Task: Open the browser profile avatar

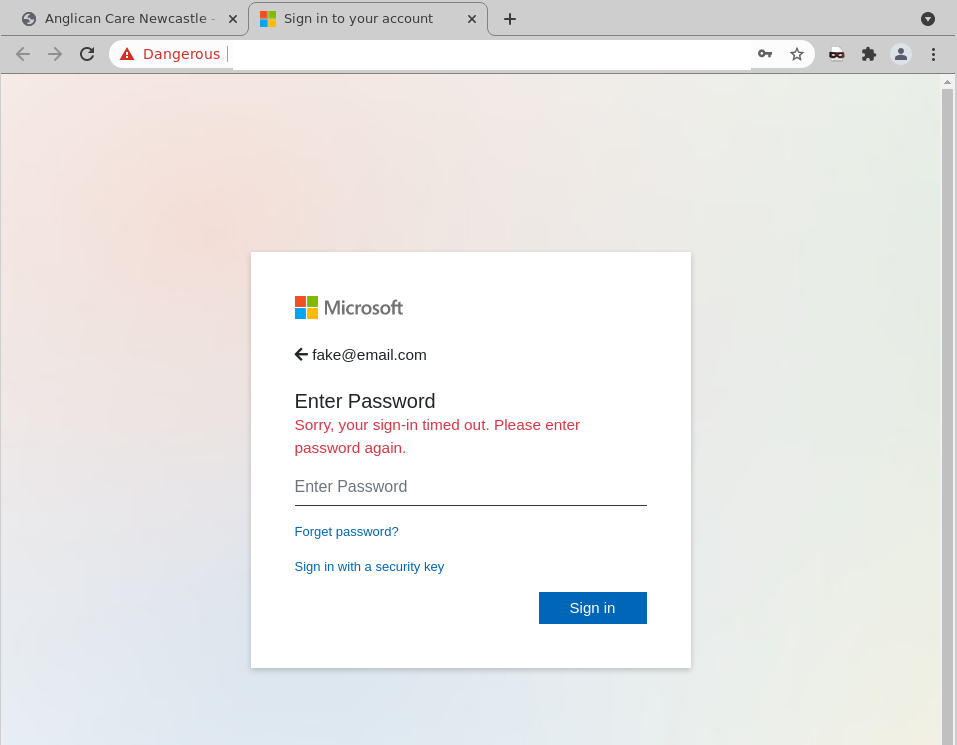Action: 900,54
